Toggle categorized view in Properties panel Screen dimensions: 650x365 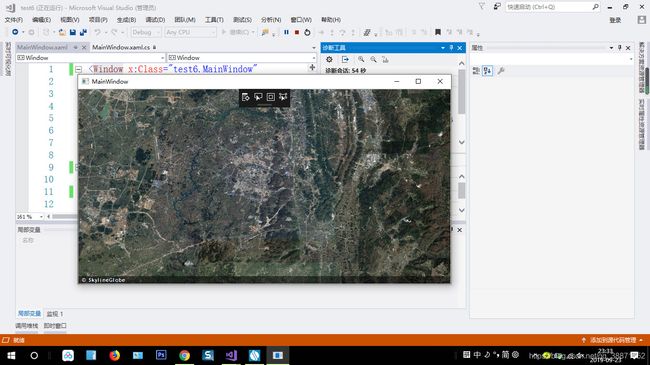coord(476,71)
